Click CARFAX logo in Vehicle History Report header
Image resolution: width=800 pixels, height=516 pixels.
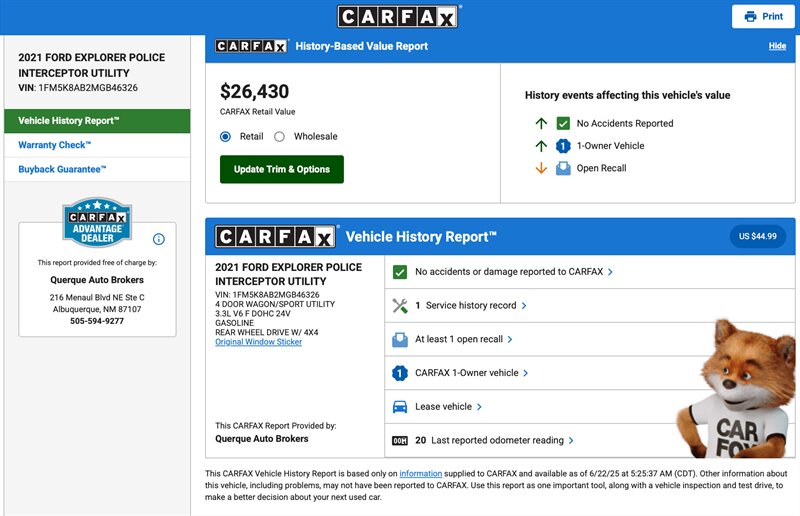pyautogui.click(x=275, y=236)
